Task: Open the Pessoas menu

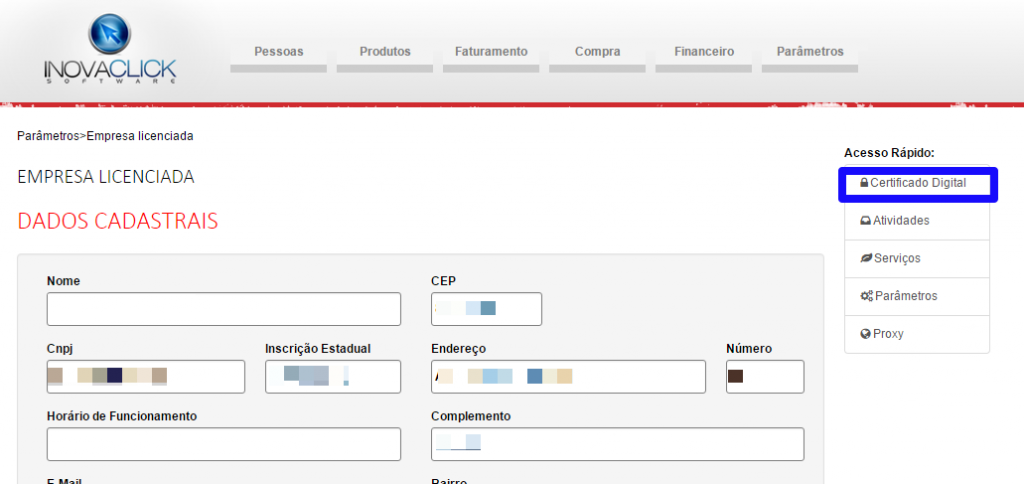Action: point(278,52)
